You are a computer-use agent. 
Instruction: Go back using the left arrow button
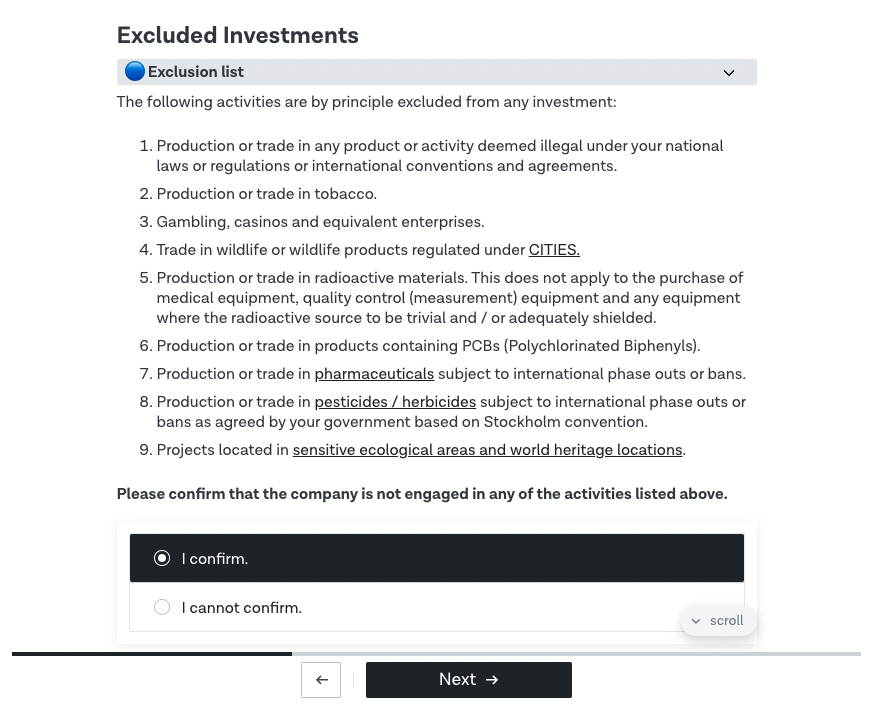point(321,680)
